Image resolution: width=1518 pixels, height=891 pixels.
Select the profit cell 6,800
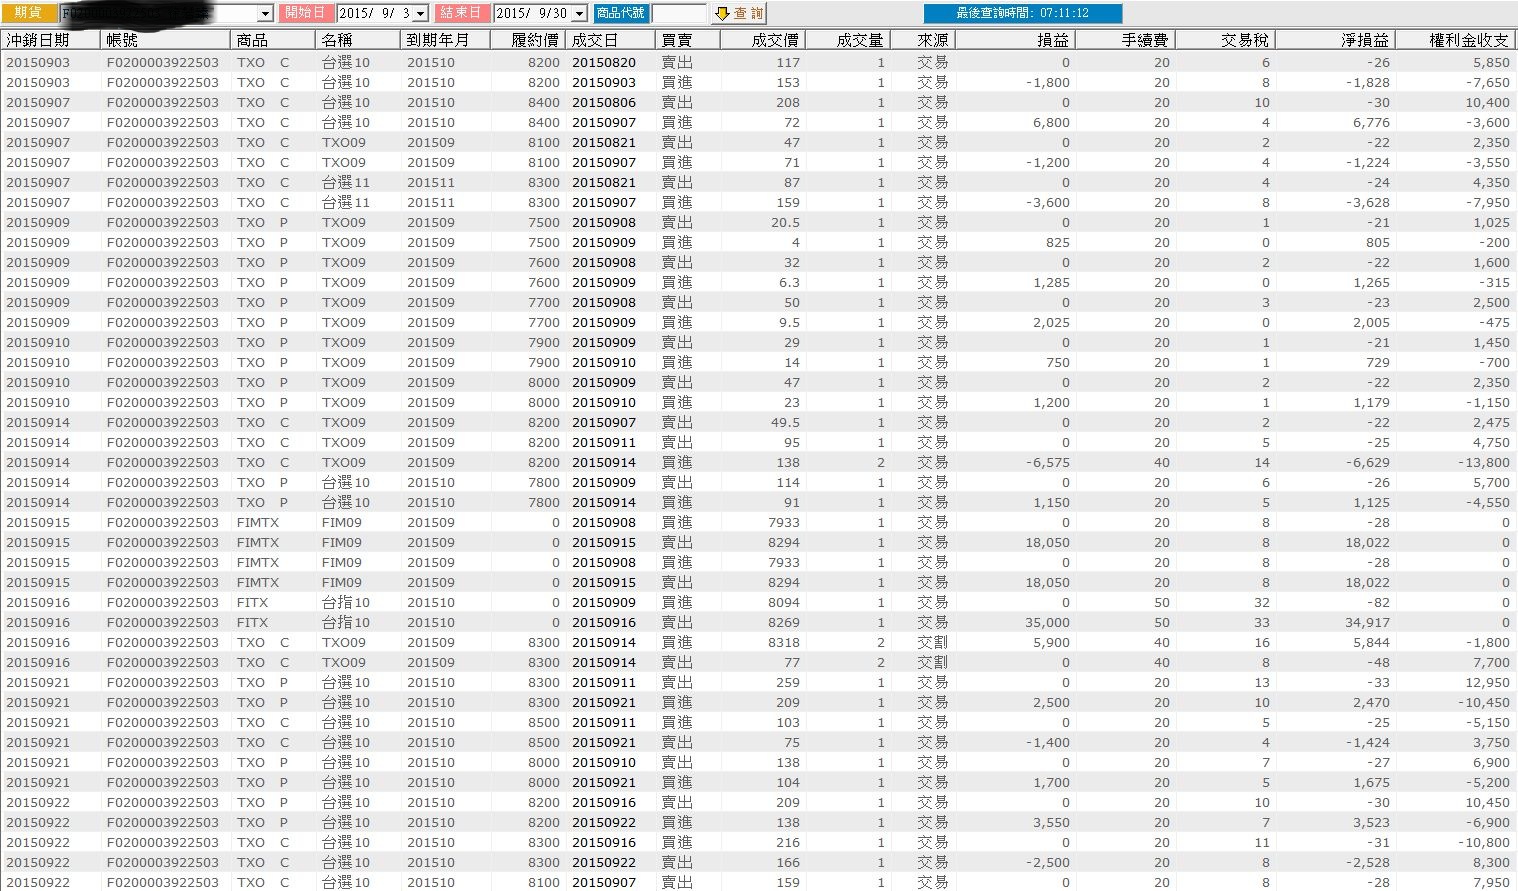[1051, 122]
